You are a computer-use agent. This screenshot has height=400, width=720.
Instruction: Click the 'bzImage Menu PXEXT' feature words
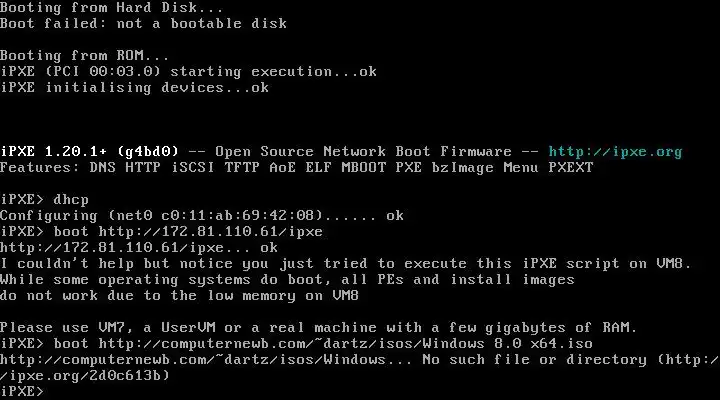click(x=512, y=168)
